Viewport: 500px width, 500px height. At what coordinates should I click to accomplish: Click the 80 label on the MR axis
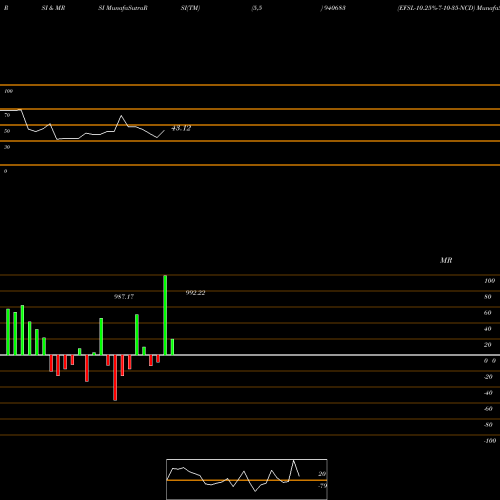488,297
